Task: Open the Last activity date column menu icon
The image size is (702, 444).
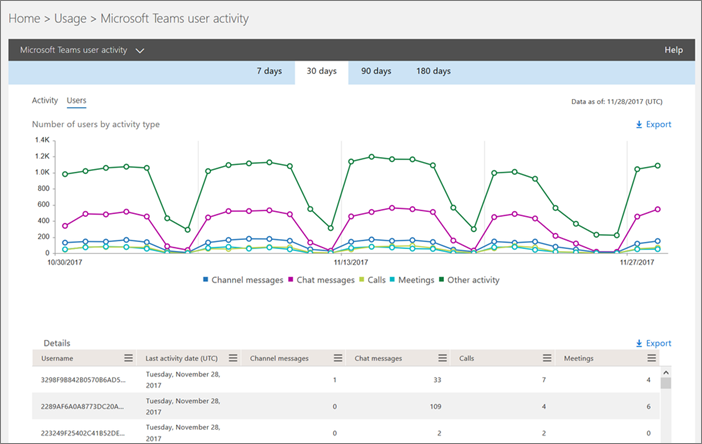Action: coord(233,358)
